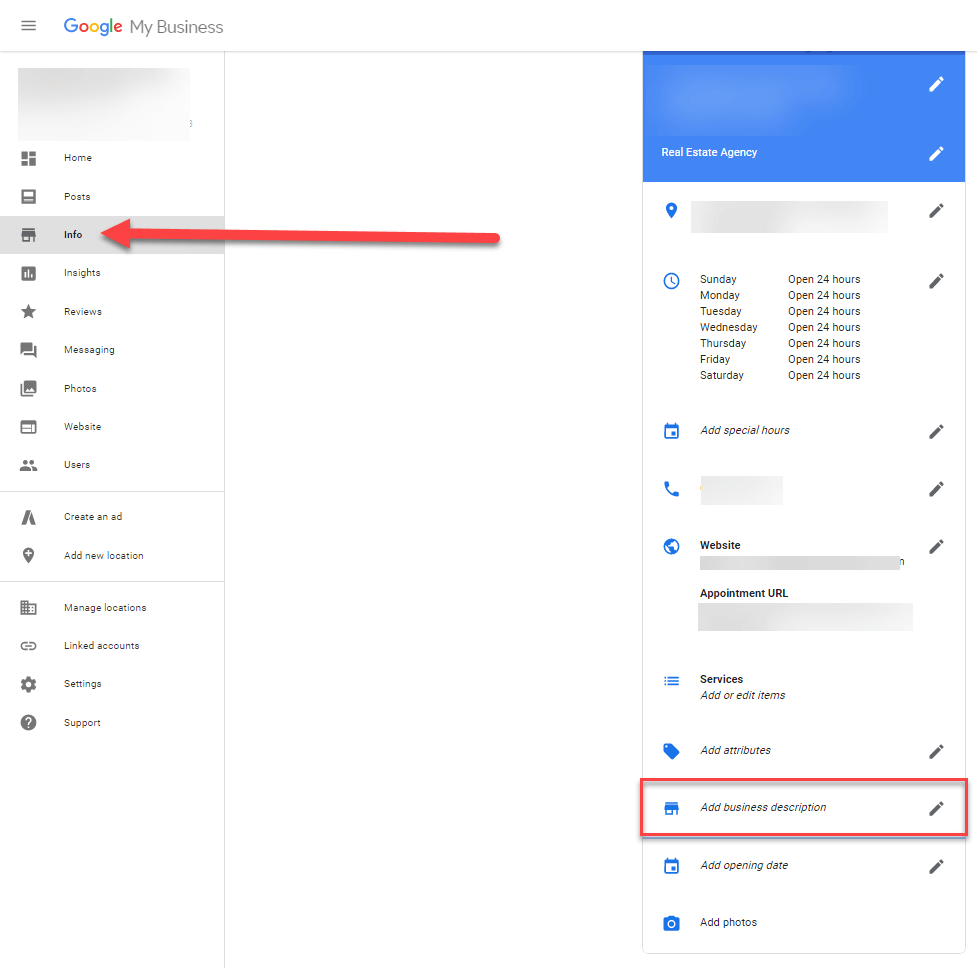Click Add photos
Screen dimensions: 977x968
coord(728,923)
